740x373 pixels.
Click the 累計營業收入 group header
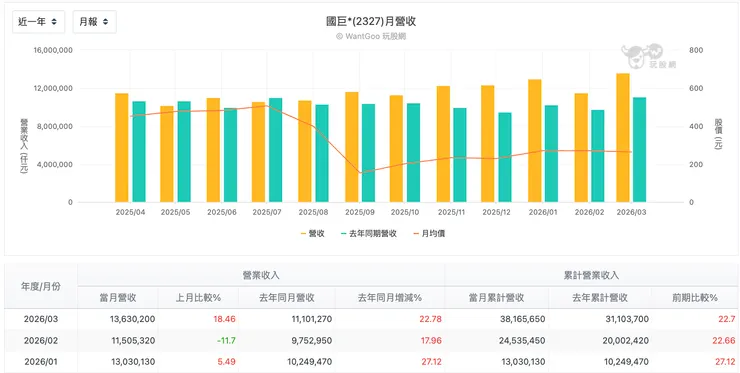591,275
